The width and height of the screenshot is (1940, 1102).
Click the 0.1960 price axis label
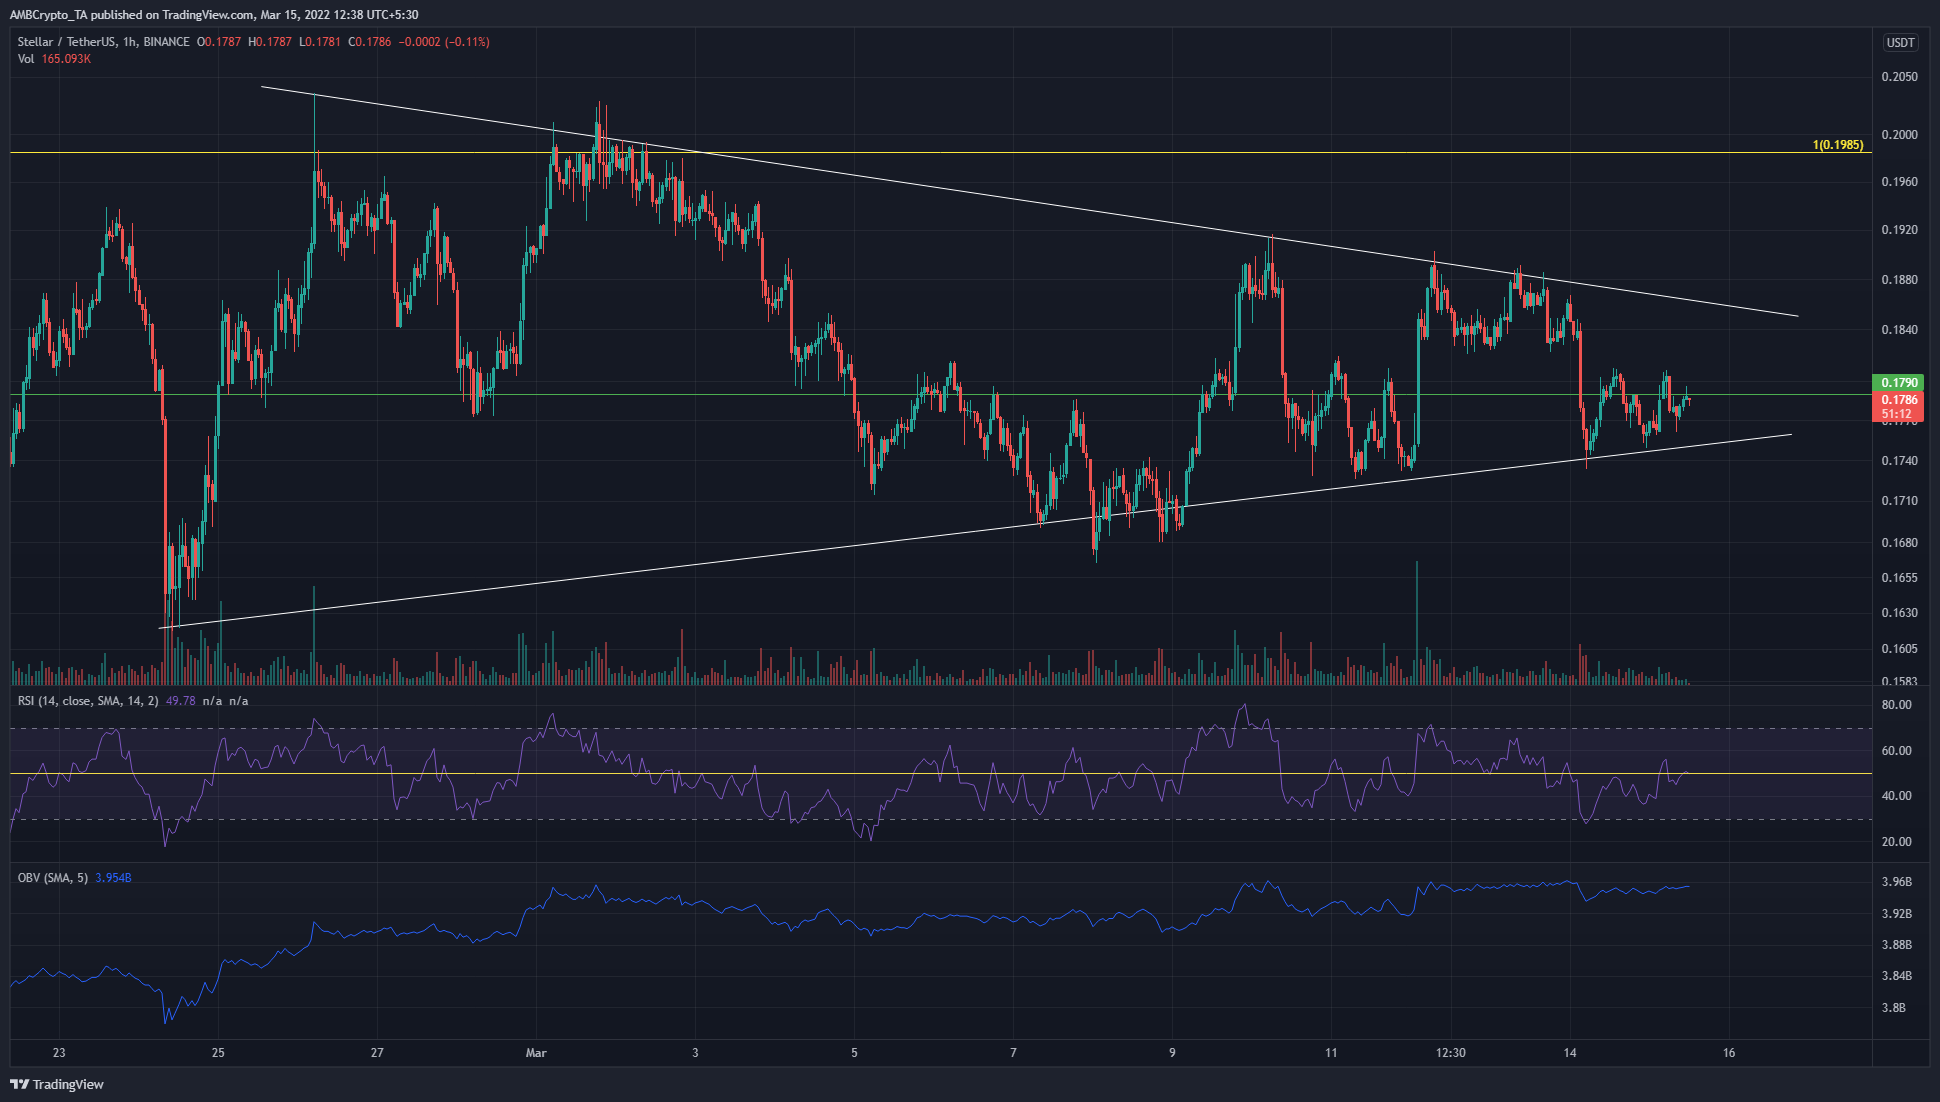tap(1899, 182)
